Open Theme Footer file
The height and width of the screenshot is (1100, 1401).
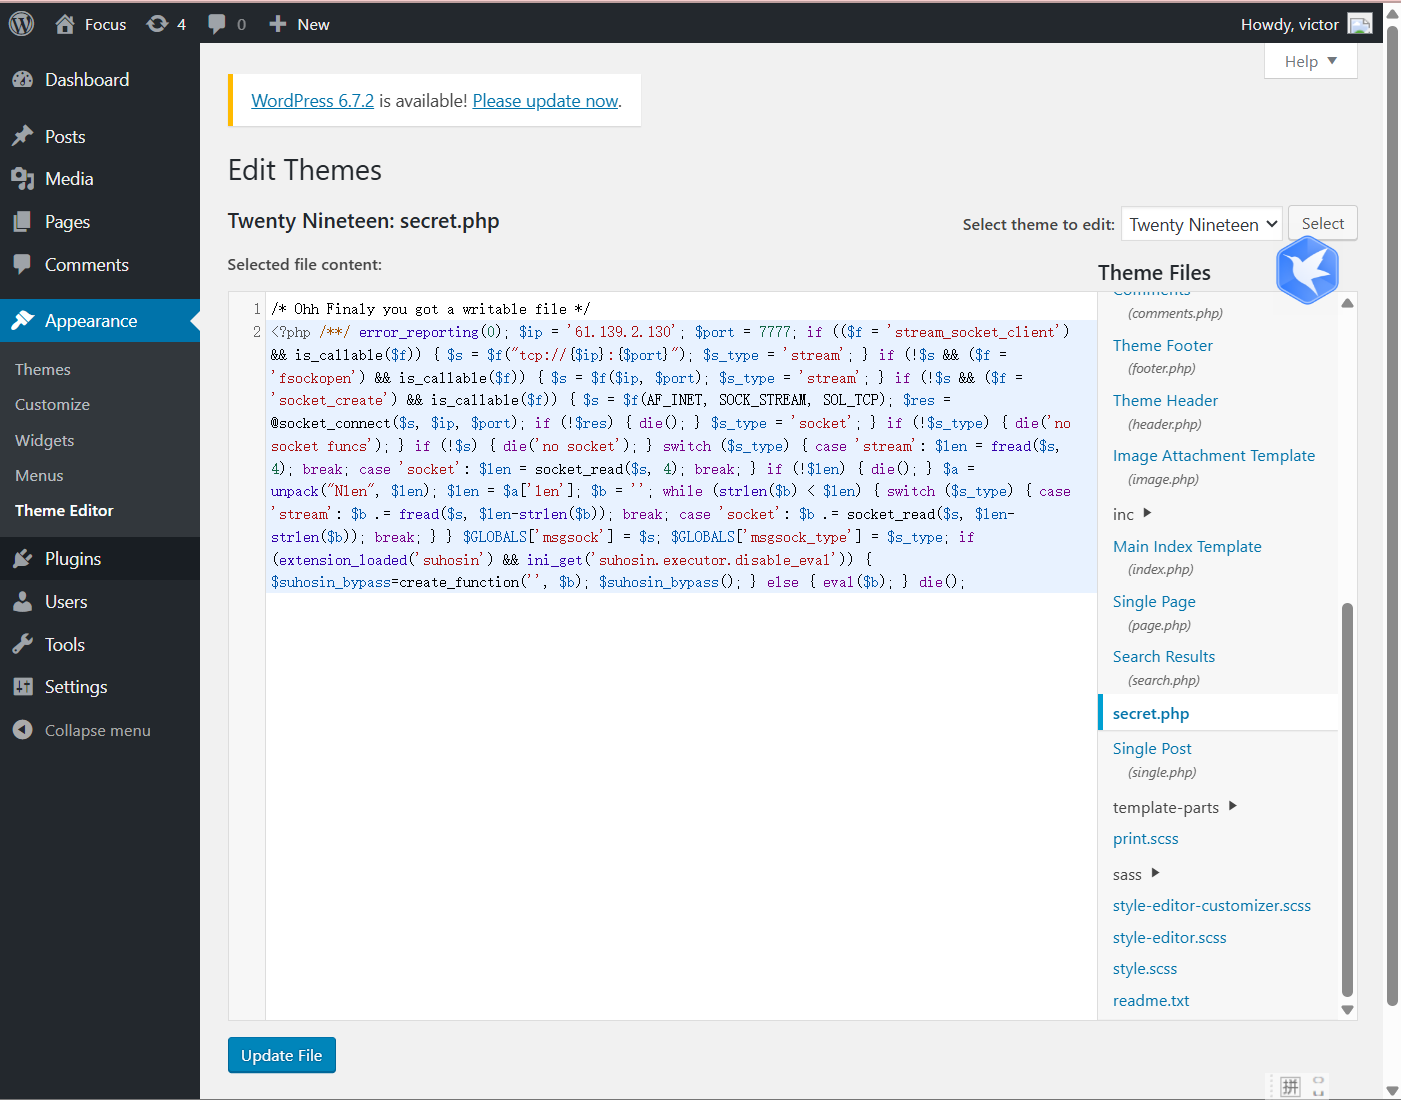pyautogui.click(x=1163, y=345)
